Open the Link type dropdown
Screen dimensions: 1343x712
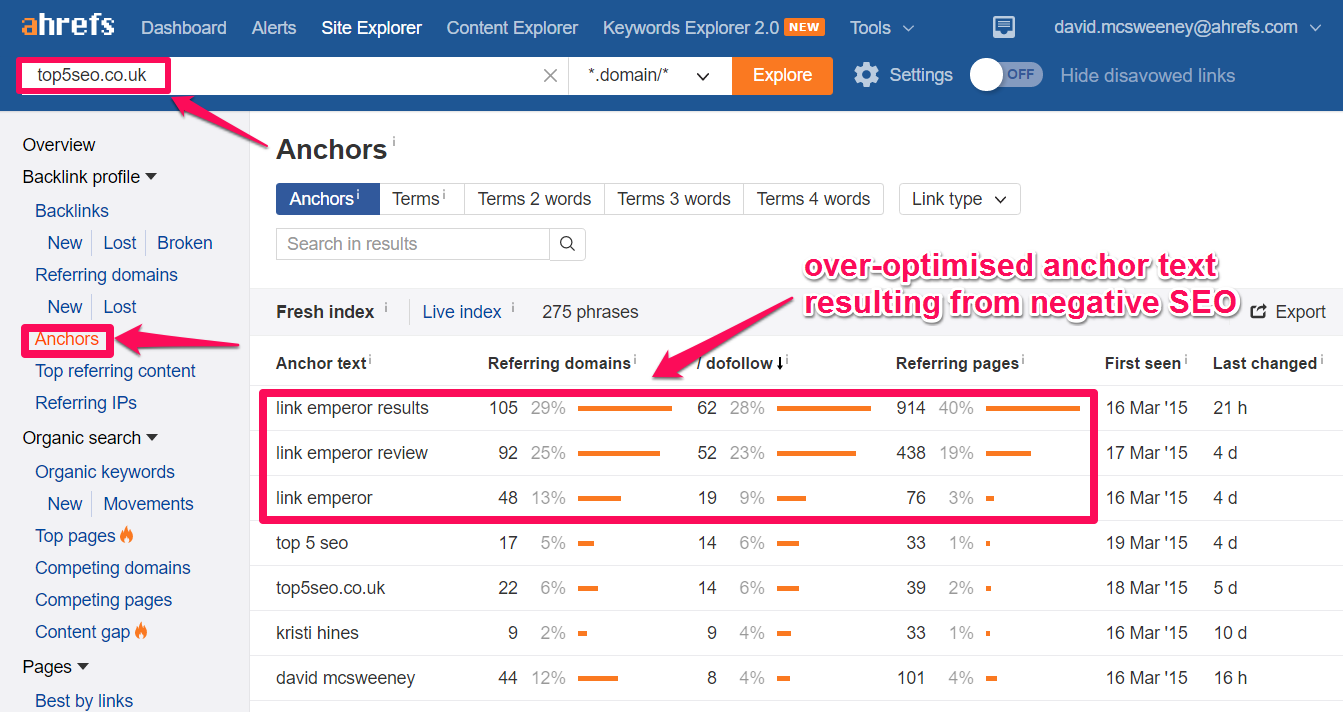coord(959,199)
